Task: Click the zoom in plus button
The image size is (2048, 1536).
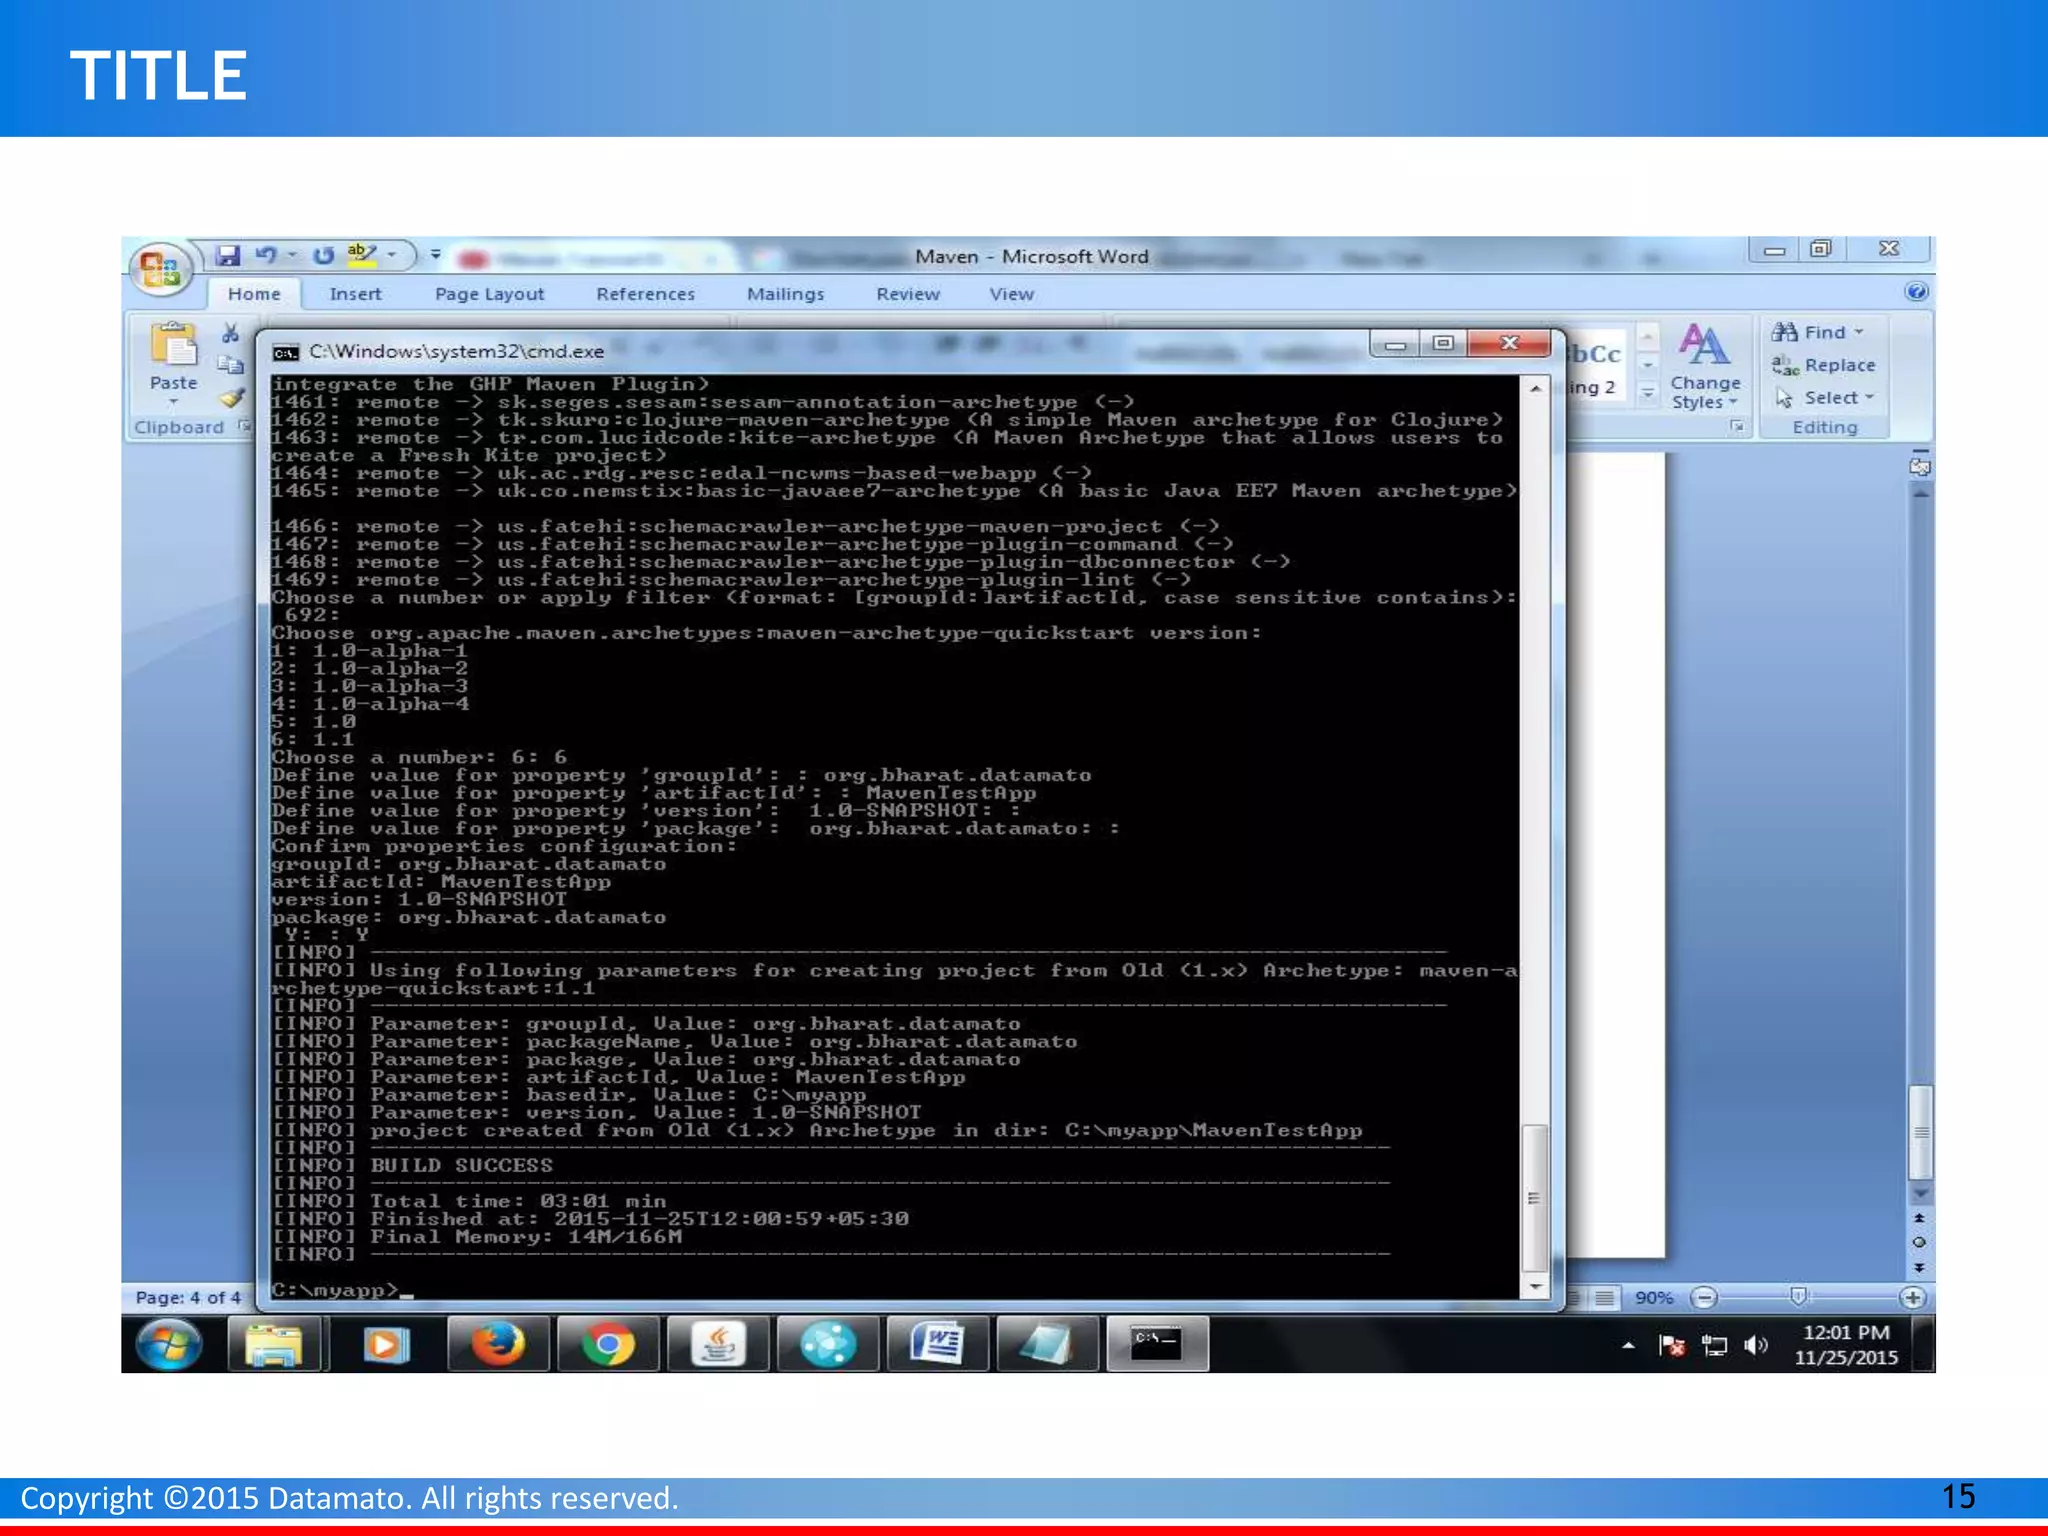Action: (1912, 1298)
